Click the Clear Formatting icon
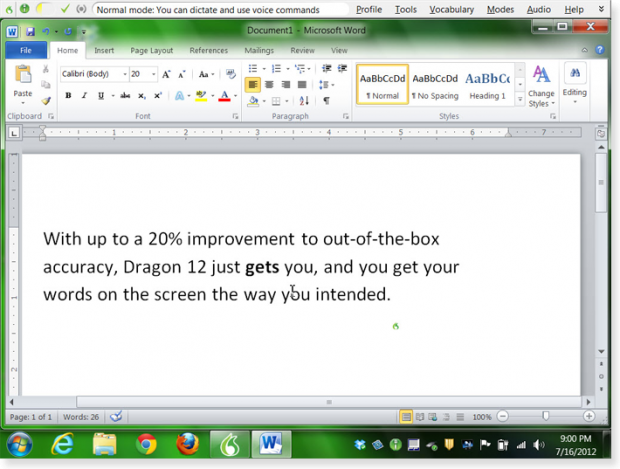Viewport: 620px width, 469px height. 231,74
